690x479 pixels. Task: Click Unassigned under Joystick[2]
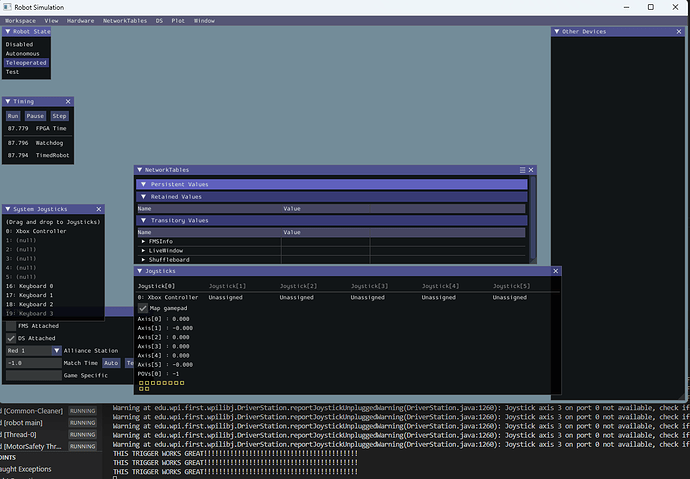click(297, 298)
